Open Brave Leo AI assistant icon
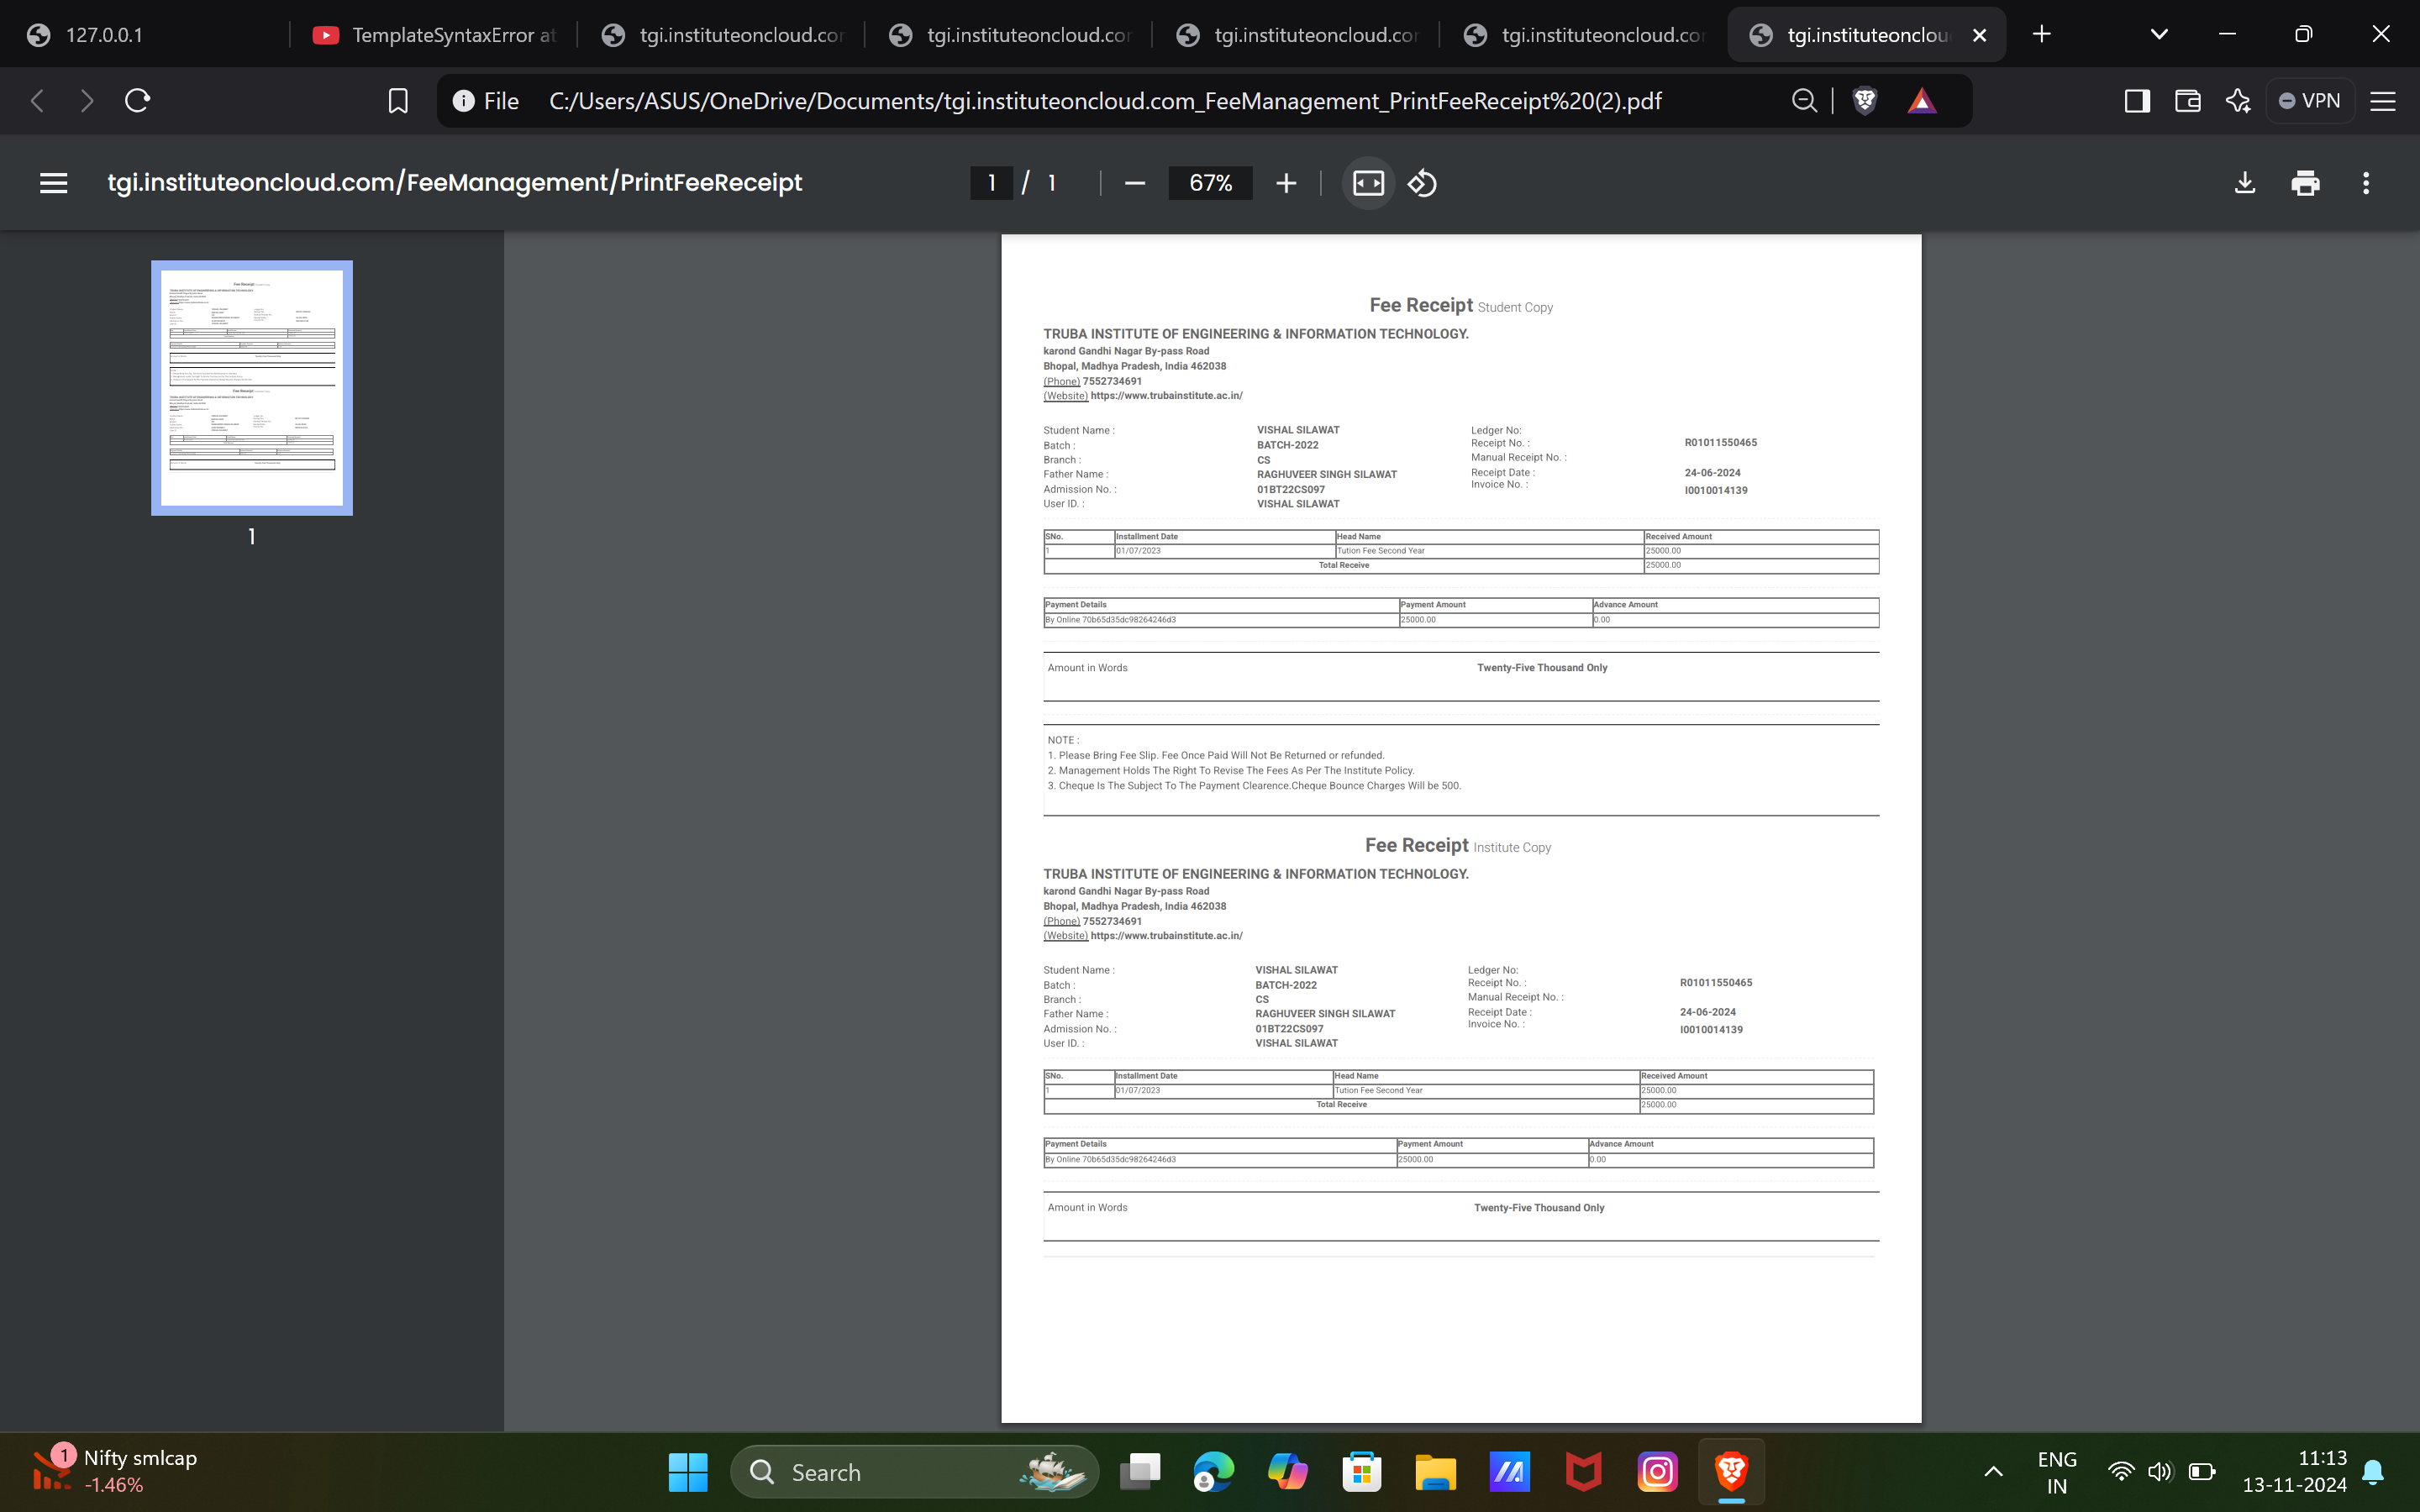 point(2238,101)
